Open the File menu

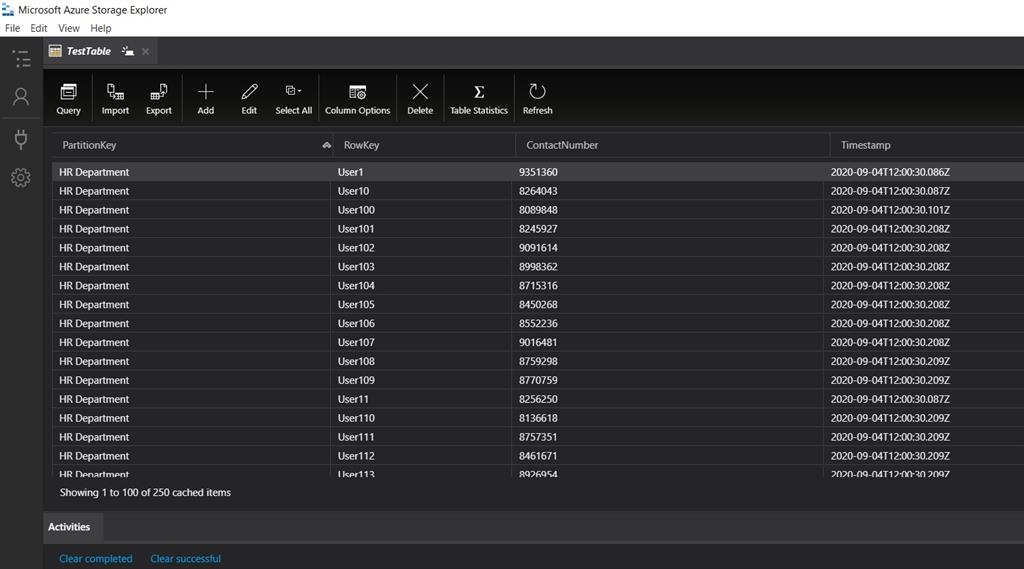[12, 28]
